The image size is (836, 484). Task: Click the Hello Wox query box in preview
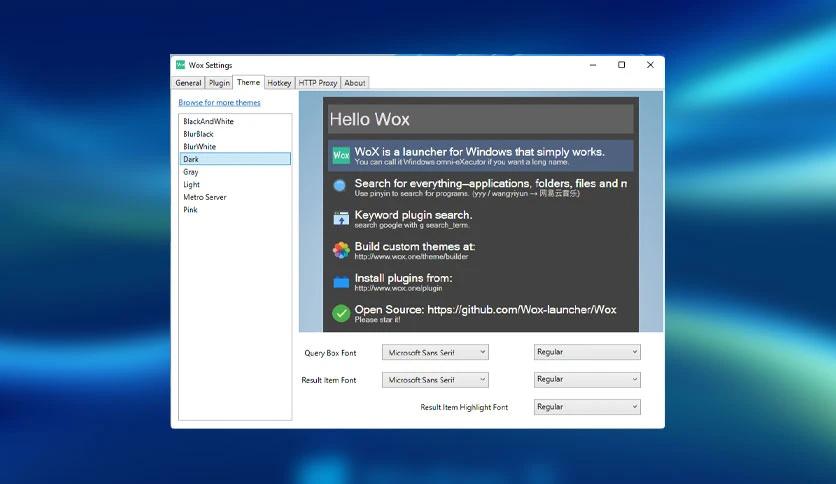[x=480, y=119]
